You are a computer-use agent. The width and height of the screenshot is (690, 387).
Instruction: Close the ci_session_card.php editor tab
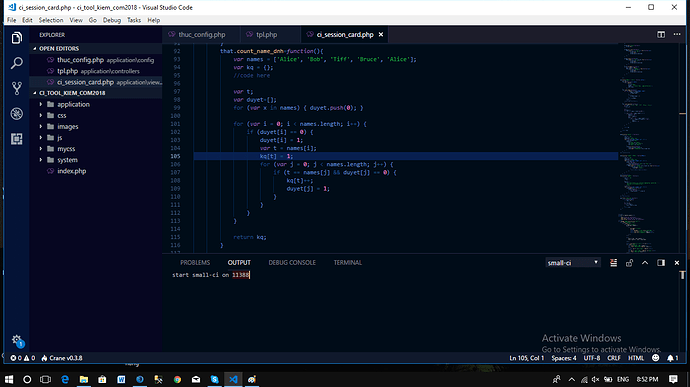click(381, 34)
